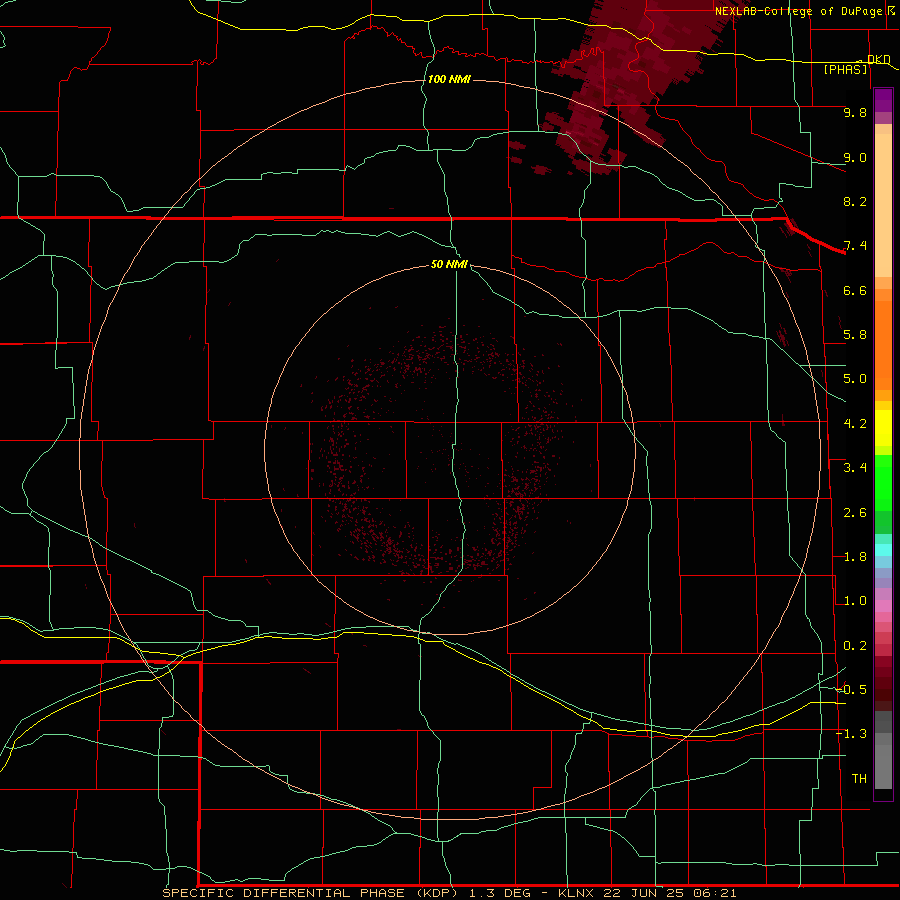Click the 1.0 scale value

855,601
